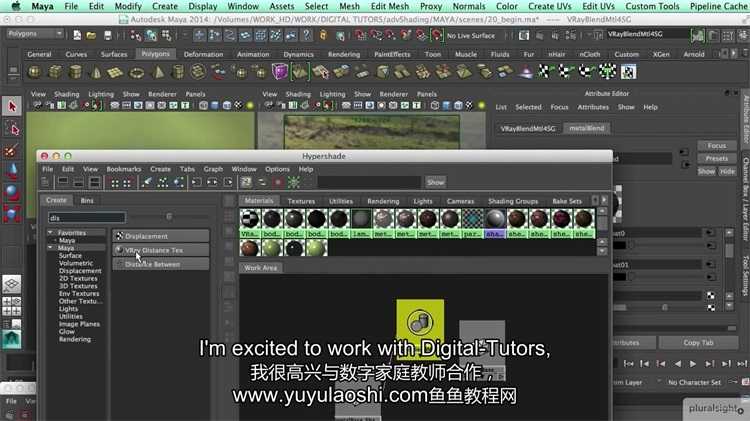Switch to the Textures tab in Hypershade

click(301, 201)
